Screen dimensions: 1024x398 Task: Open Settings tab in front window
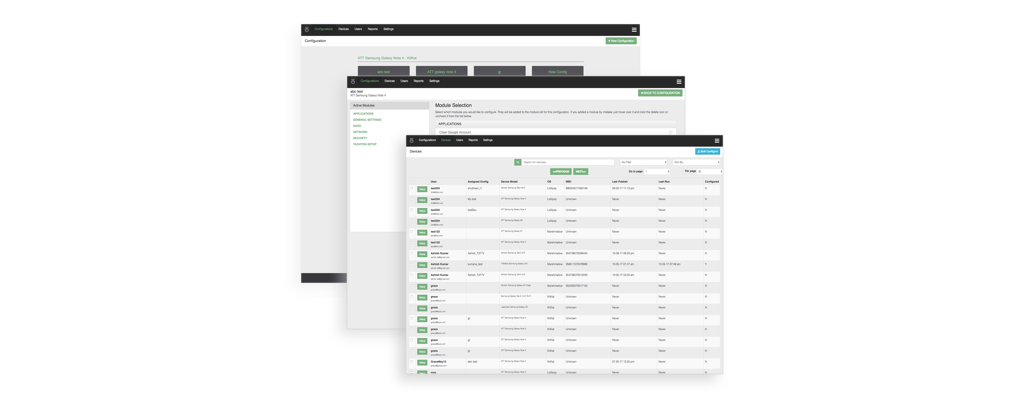488,141
